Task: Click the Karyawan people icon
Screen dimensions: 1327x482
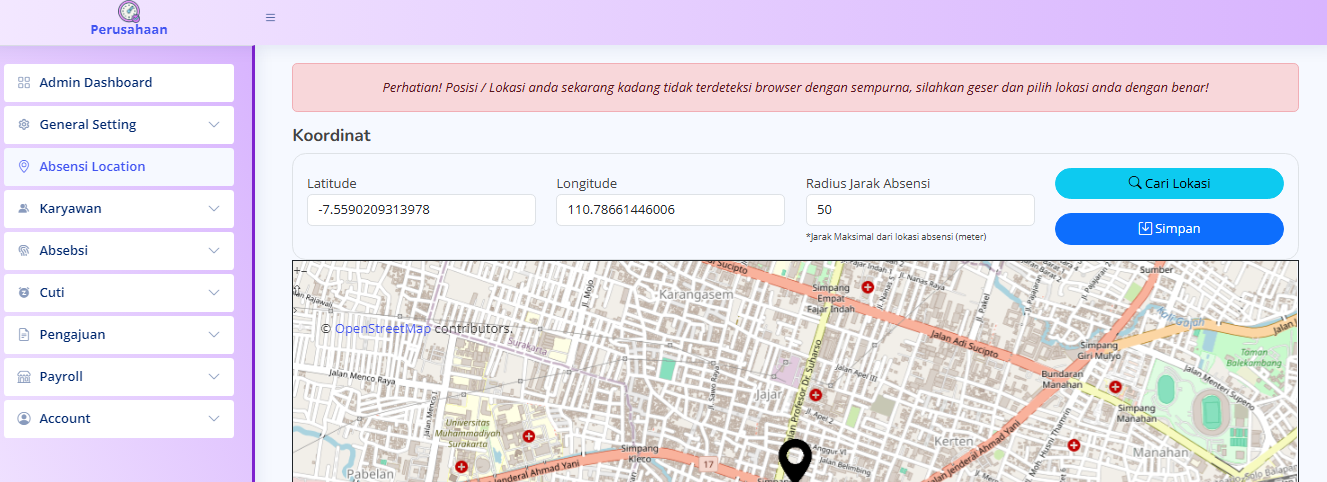Action: [24, 209]
